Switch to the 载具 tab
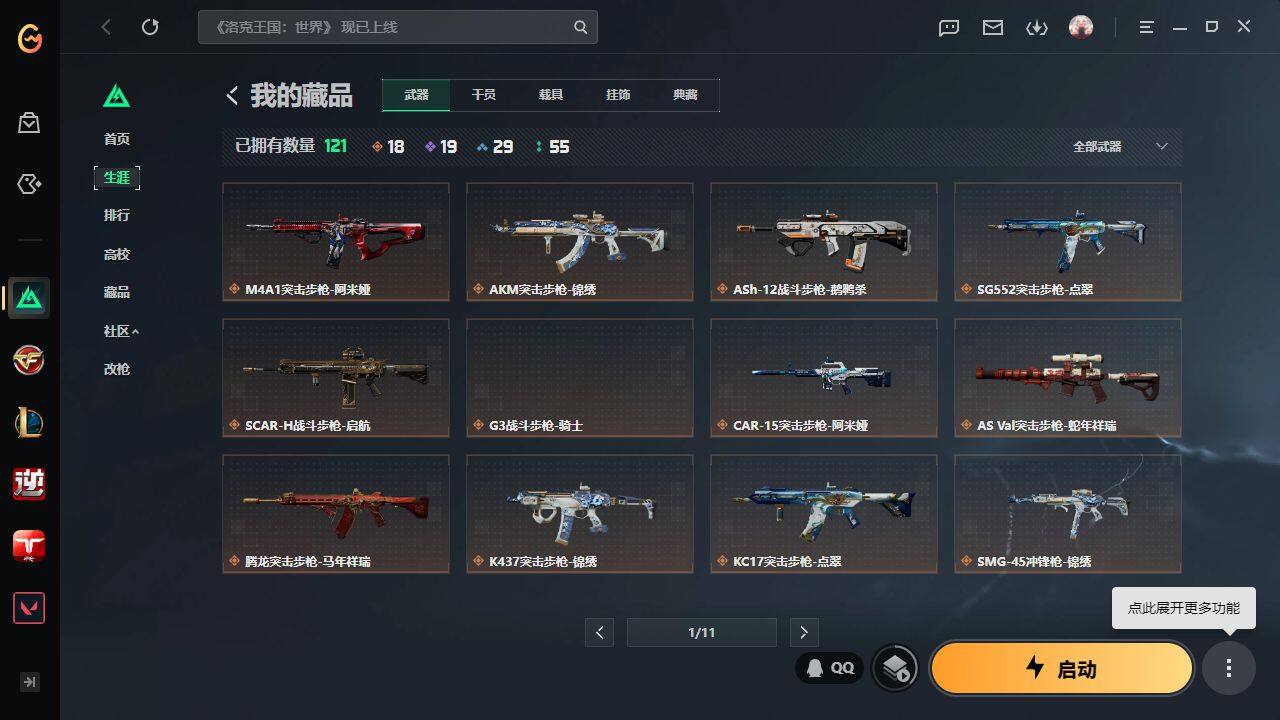This screenshot has height=720, width=1280. [551, 94]
